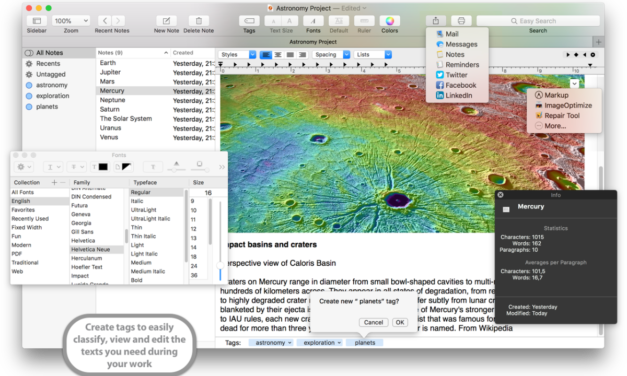Open exploration tag dropdown in Tags bar
The image size is (627, 376).
[x=339, y=343]
